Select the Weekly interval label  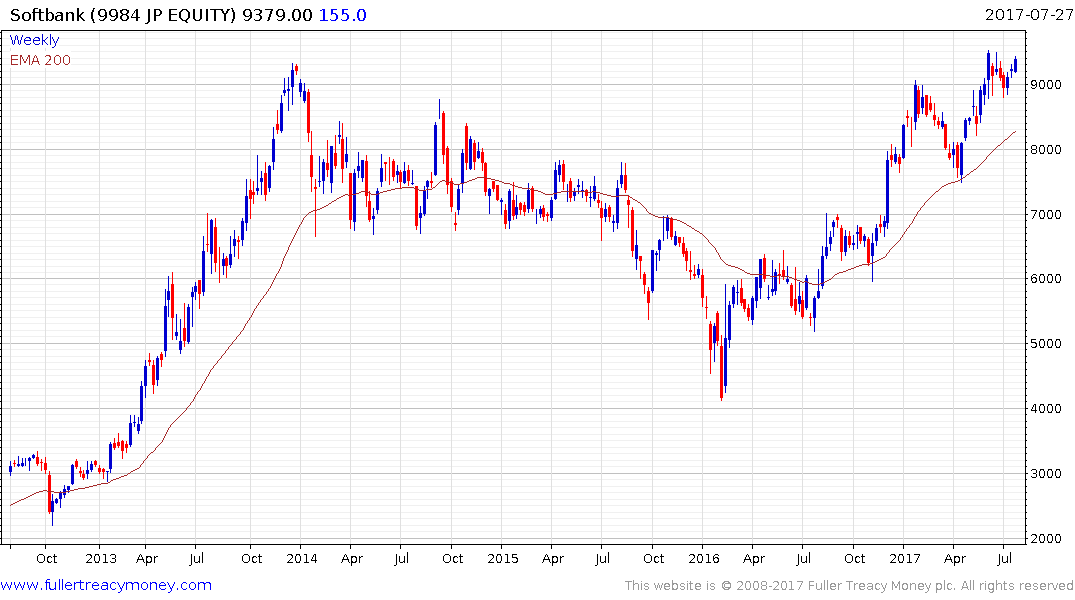(x=34, y=40)
